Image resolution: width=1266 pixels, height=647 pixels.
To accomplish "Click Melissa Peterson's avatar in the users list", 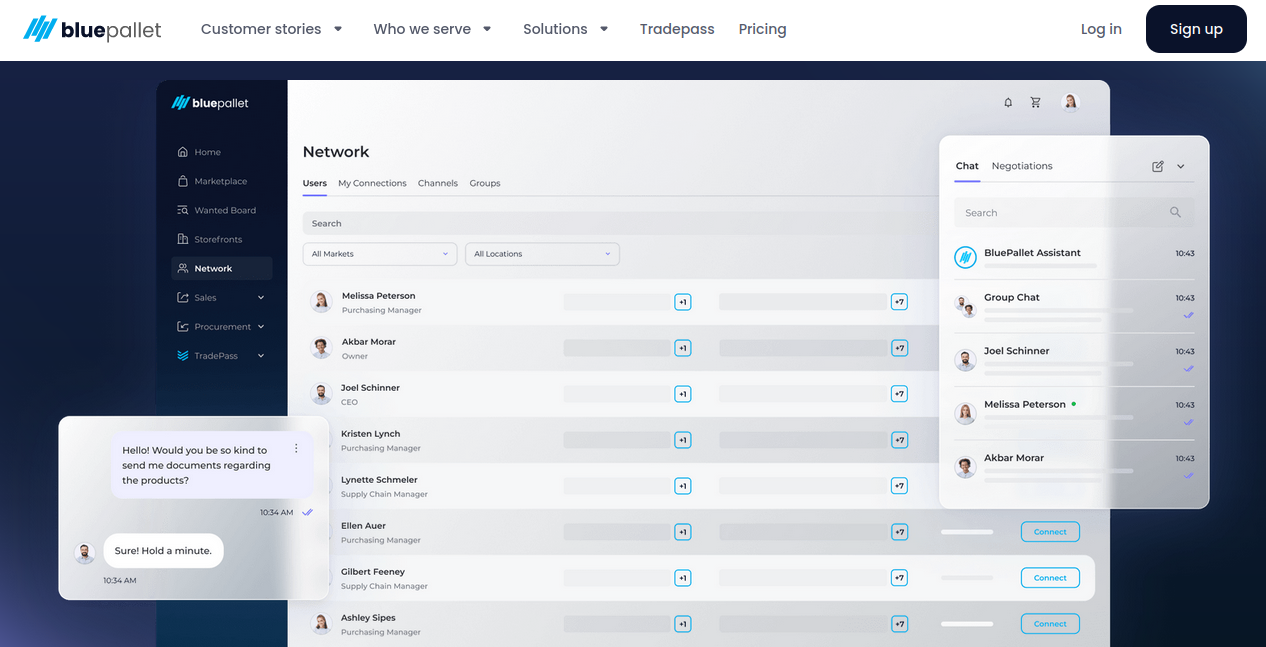I will [x=321, y=301].
